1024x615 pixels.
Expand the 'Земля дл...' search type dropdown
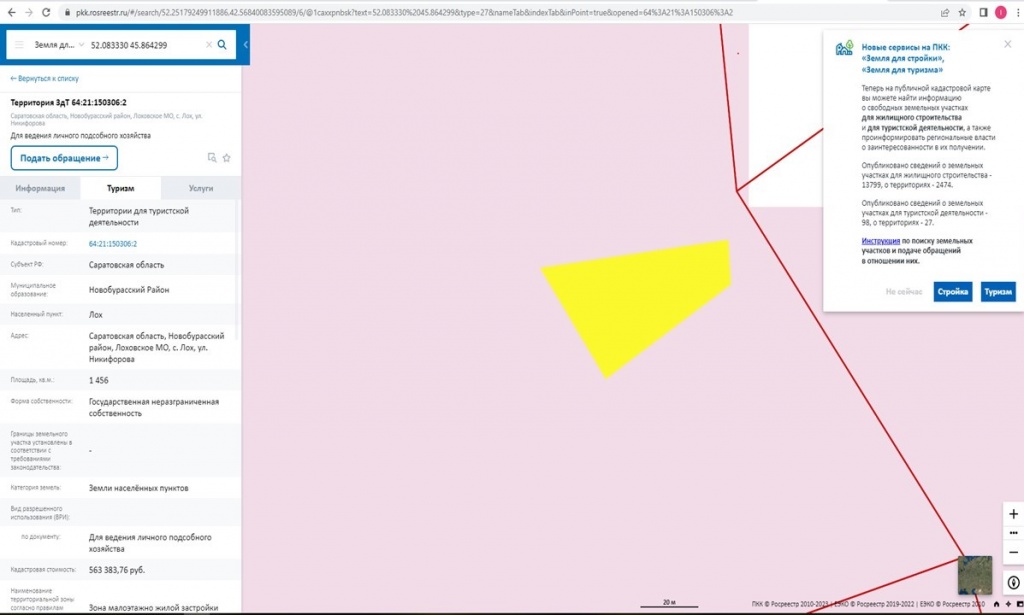click(50, 45)
